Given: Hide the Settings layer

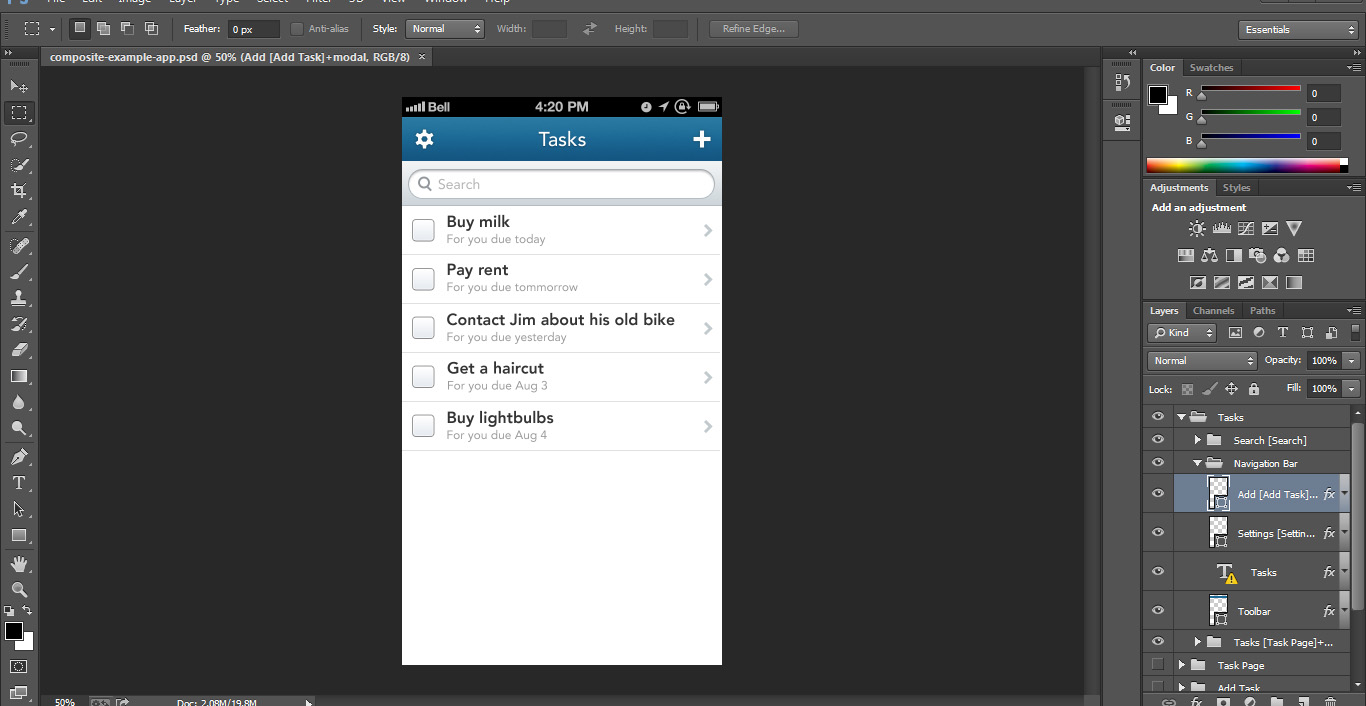Looking at the screenshot, I should [x=1157, y=532].
